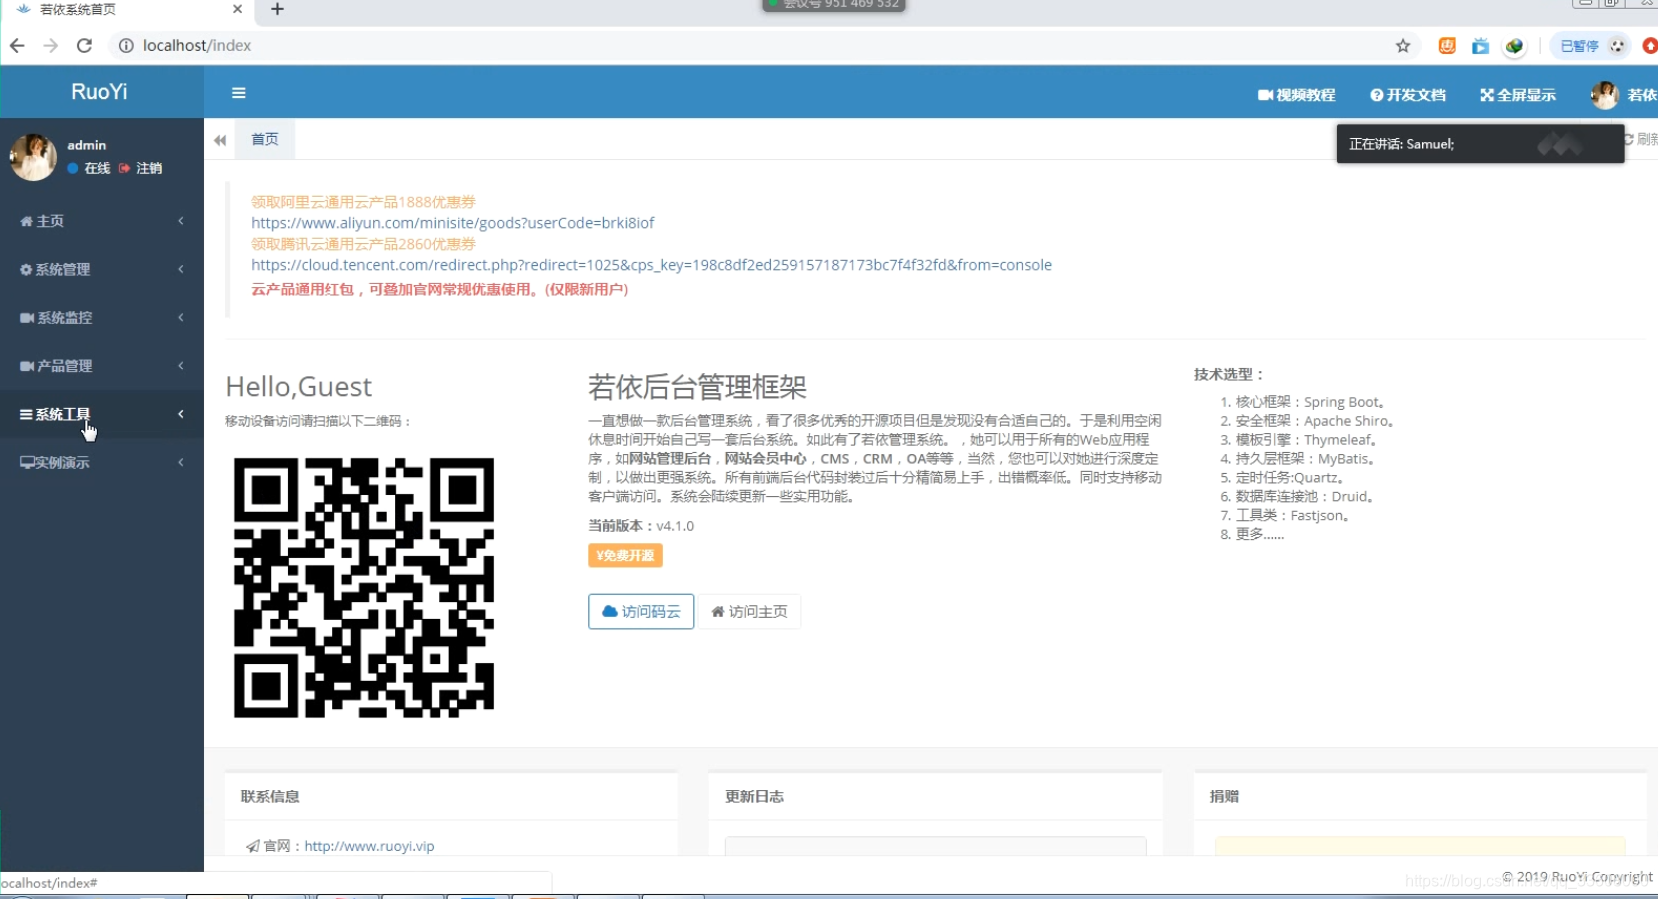Open a new browser tab with plus
The height and width of the screenshot is (899, 1658).
pos(277,9)
